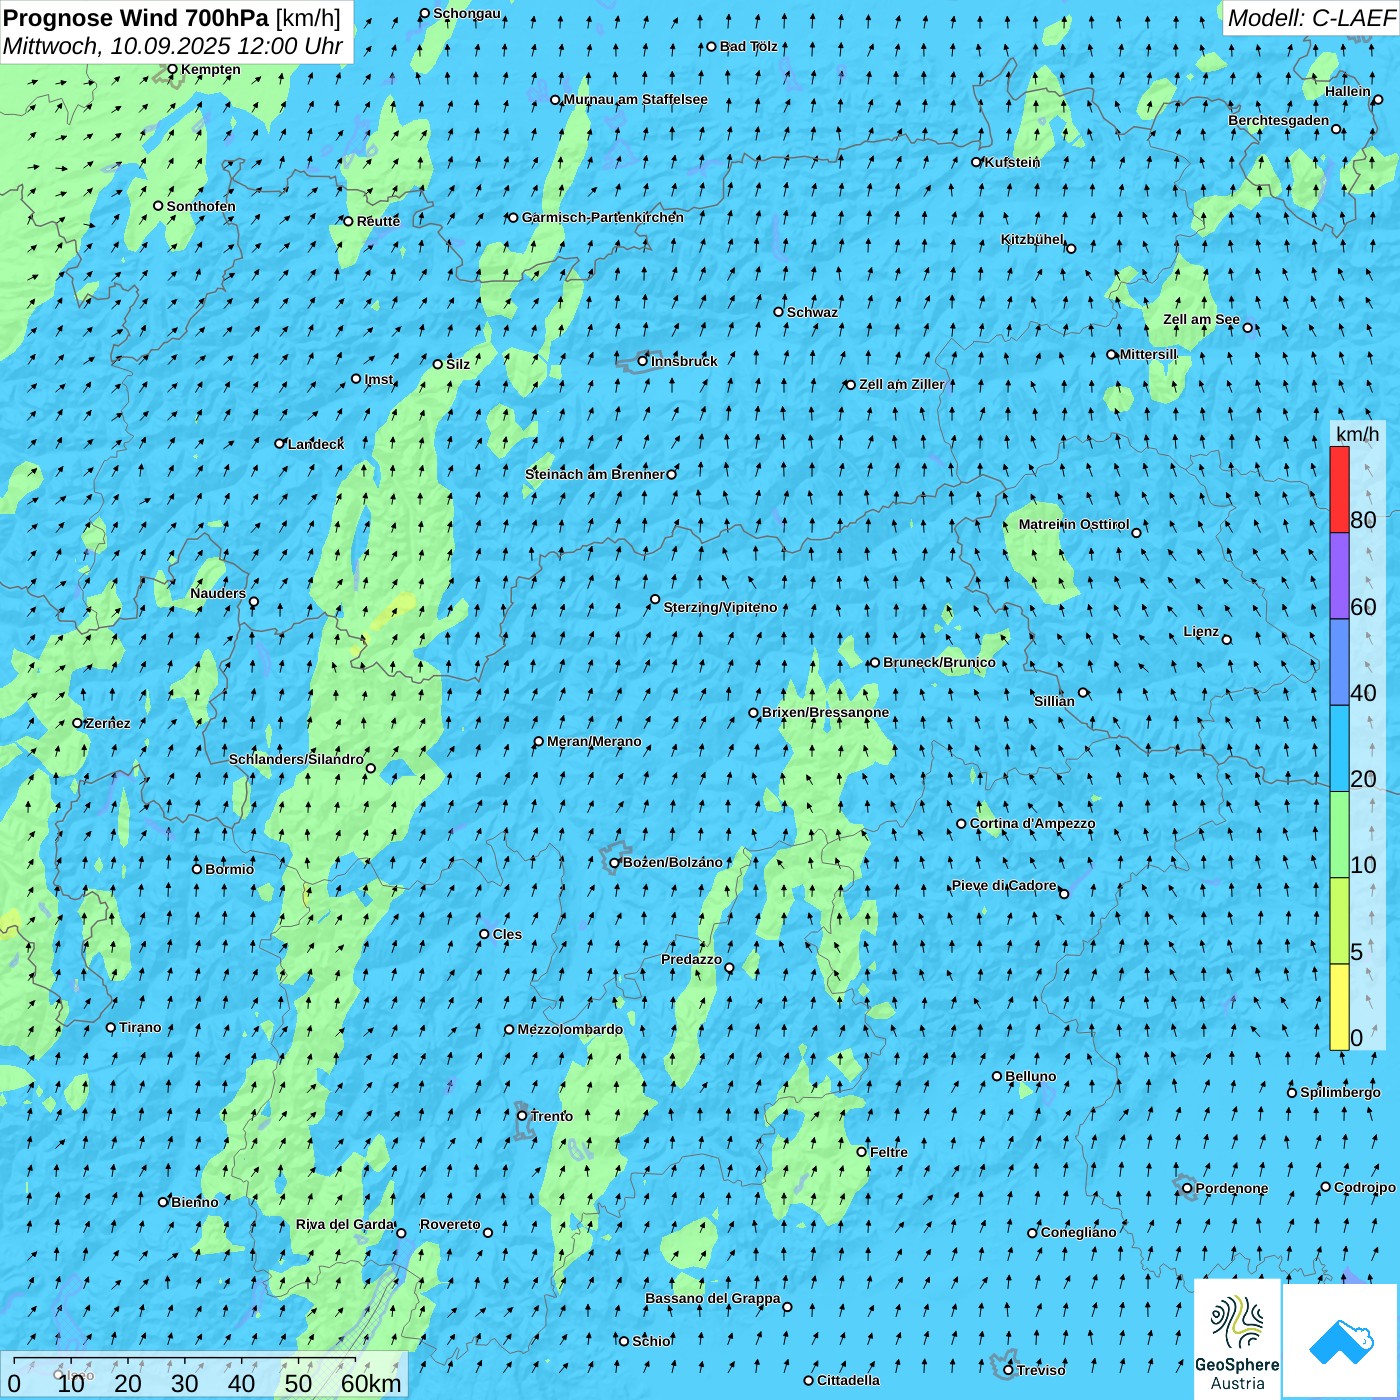Viewport: 1400px width, 1400px height.
Task: Click the Pordenone label
Action: click(x=1232, y=1188)
